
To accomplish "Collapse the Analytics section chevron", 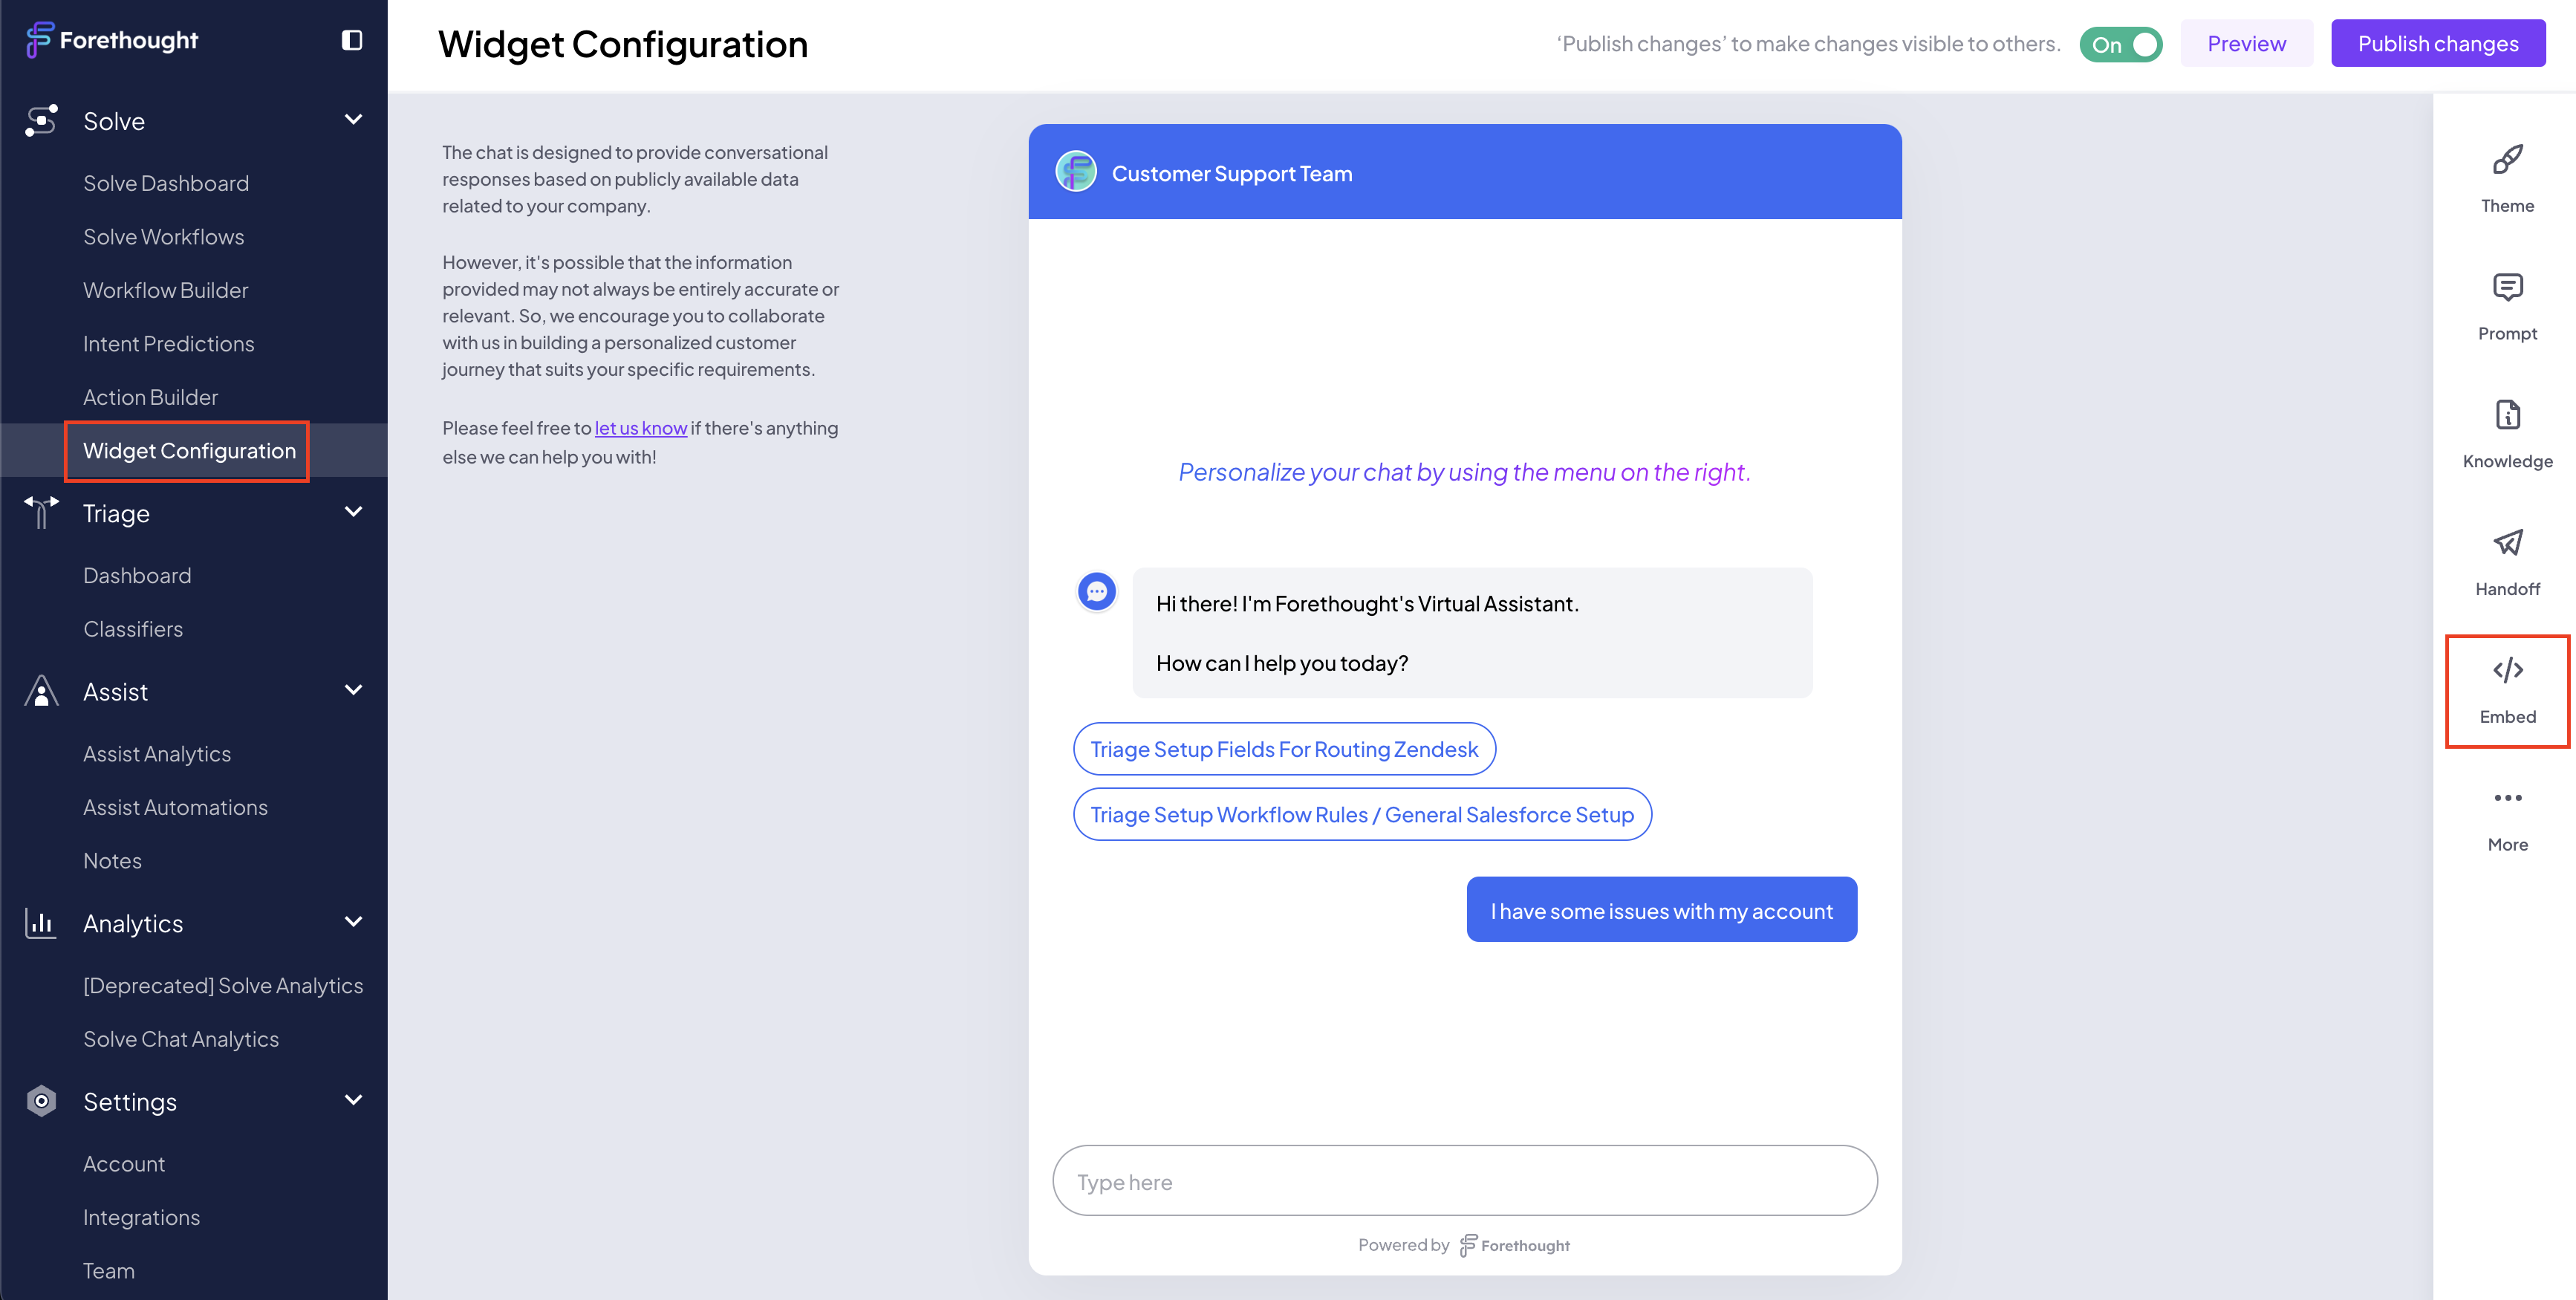I will 353,922.
